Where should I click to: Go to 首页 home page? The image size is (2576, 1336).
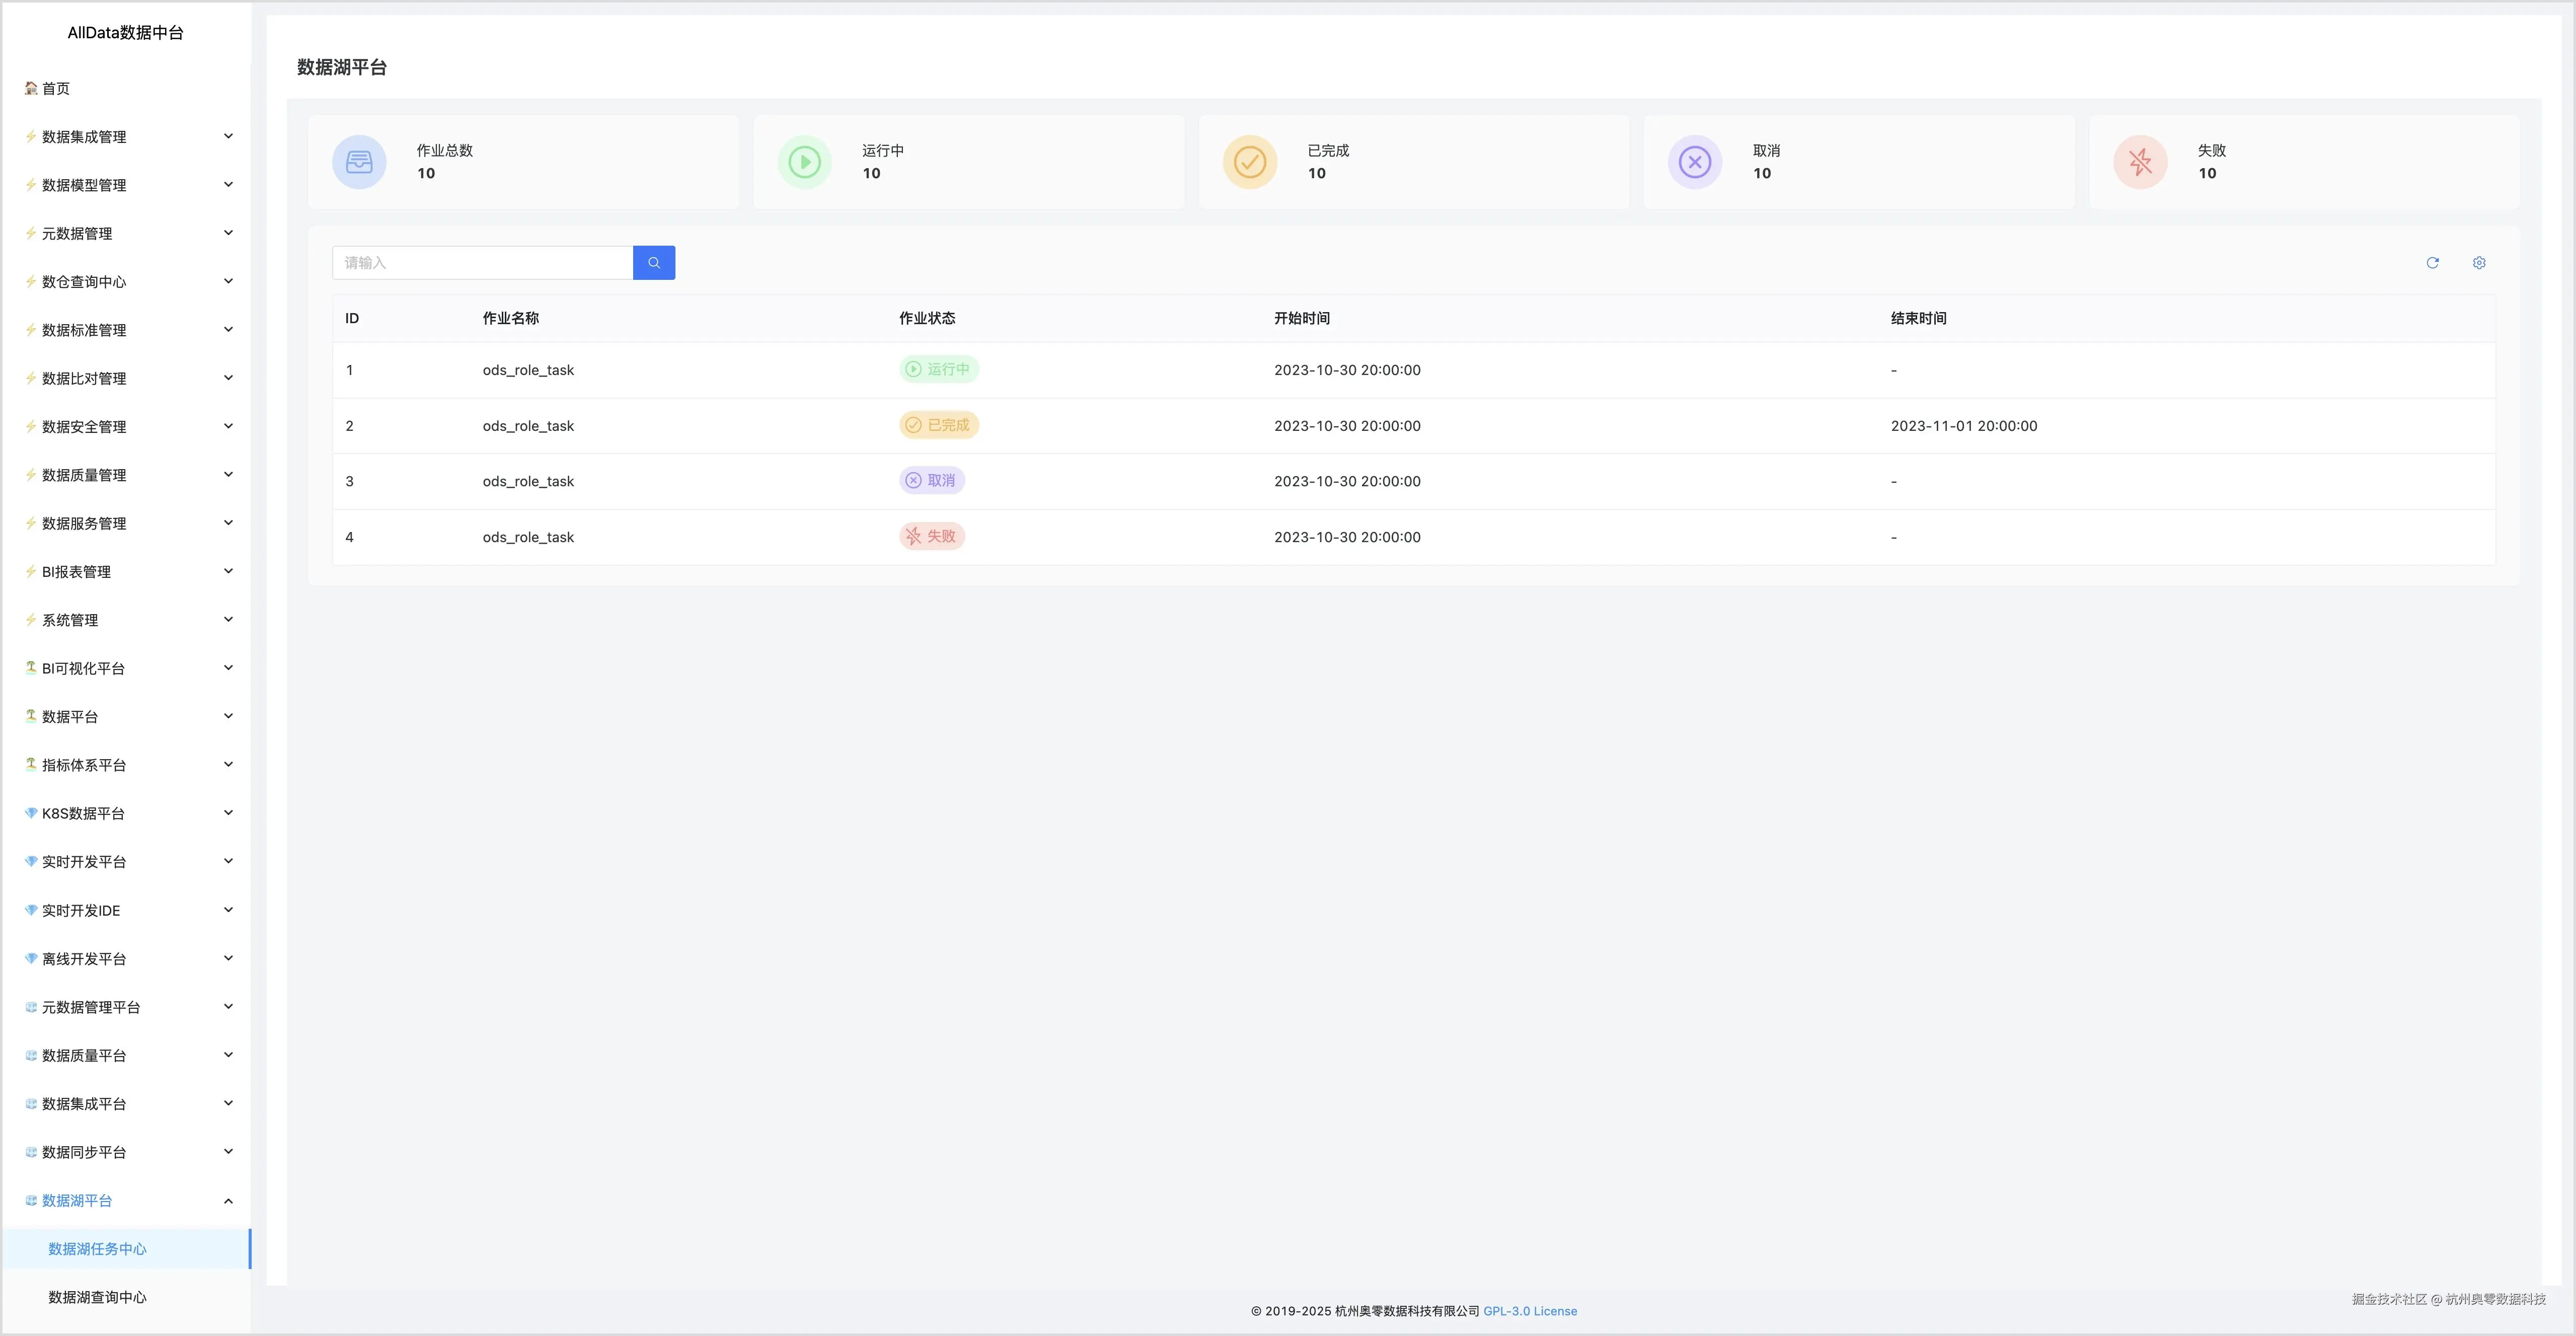pyautogui.click(x=55, y=89)
